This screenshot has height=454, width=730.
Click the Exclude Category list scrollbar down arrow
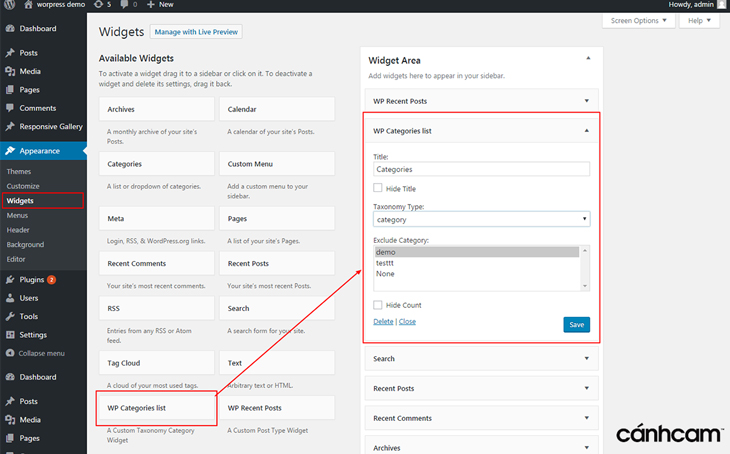click(x=585, y=286)
